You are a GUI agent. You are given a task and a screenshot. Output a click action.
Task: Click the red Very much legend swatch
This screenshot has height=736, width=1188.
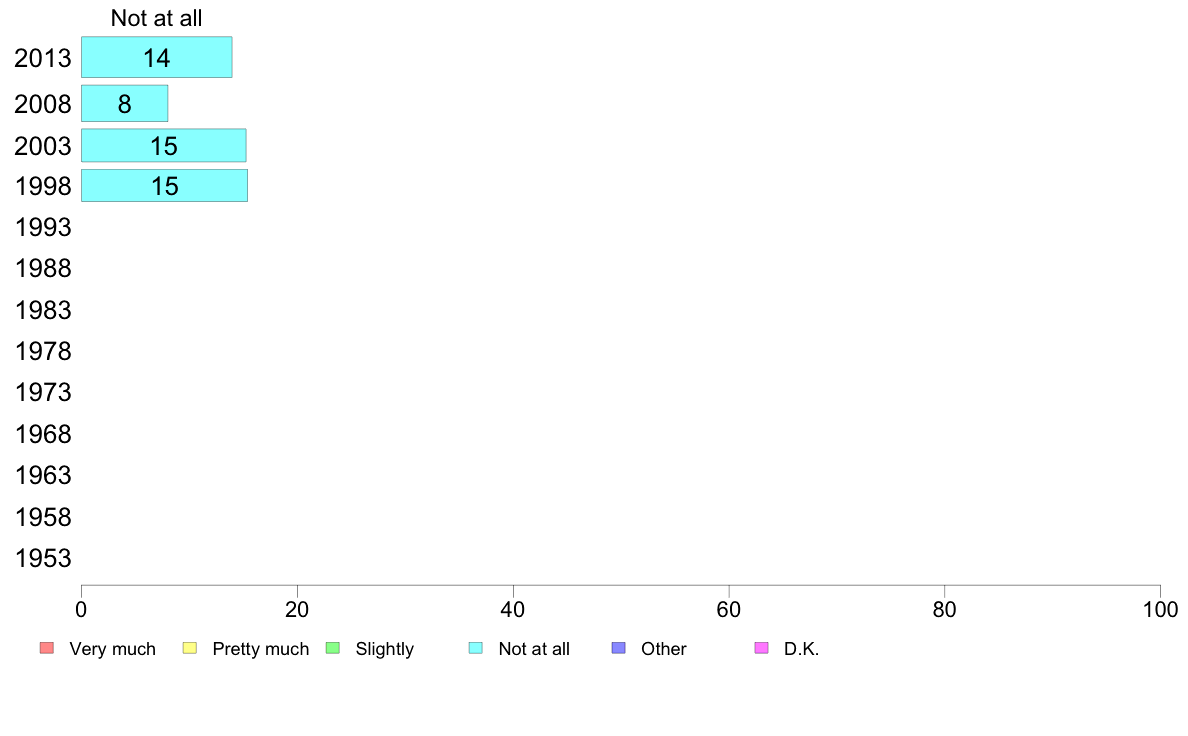pyautogui.click(x=47, y=648)
